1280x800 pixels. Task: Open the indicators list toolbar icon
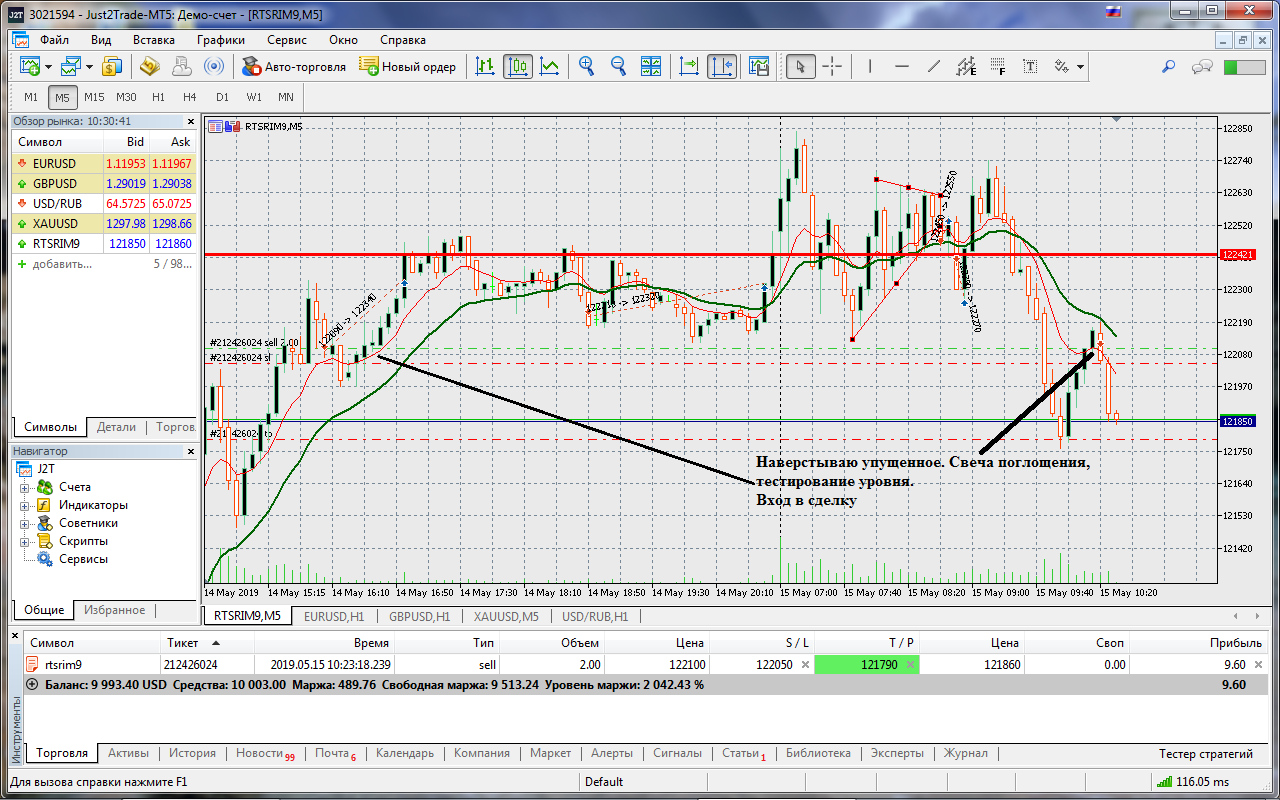click(x=759, y=67)
